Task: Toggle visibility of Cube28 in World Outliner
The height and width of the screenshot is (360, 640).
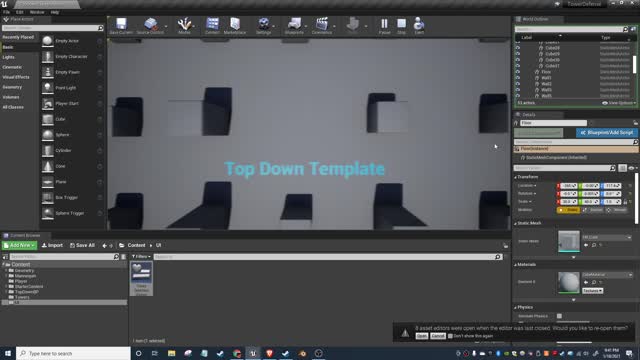Action: coord(518,48)
